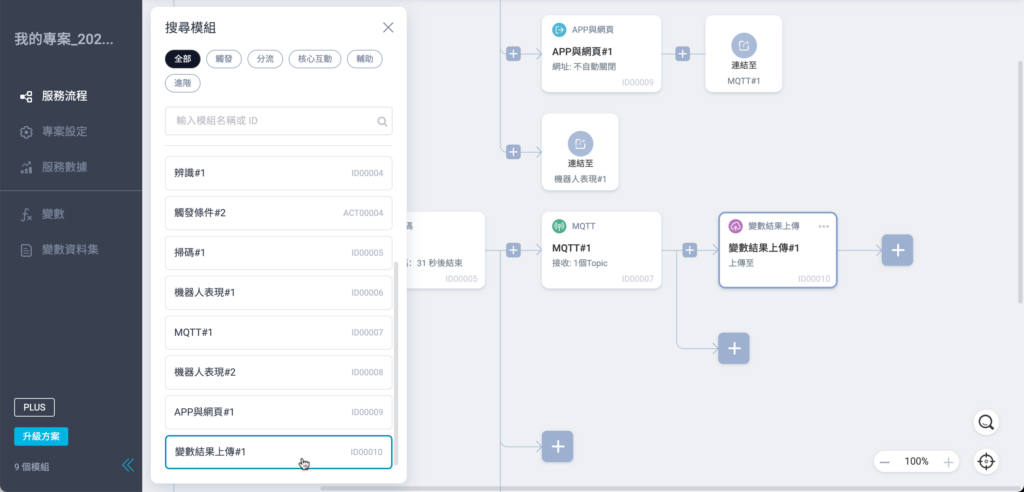1024x492 pixels.
Task: Zoom in with the plus button
Action: tap(948, 462)
